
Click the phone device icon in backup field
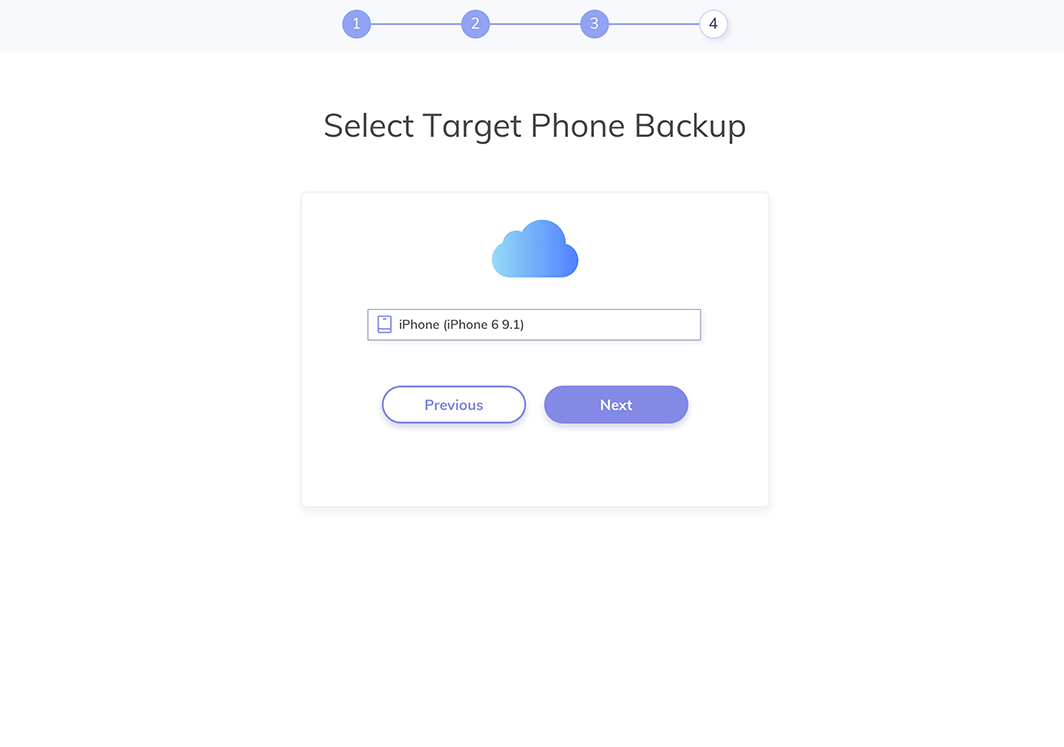point(384,324)
